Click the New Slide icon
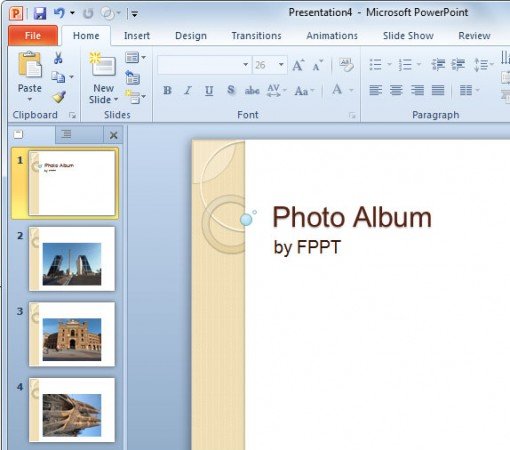This screenshot has height=450, width=510. (x=103, y=65)
